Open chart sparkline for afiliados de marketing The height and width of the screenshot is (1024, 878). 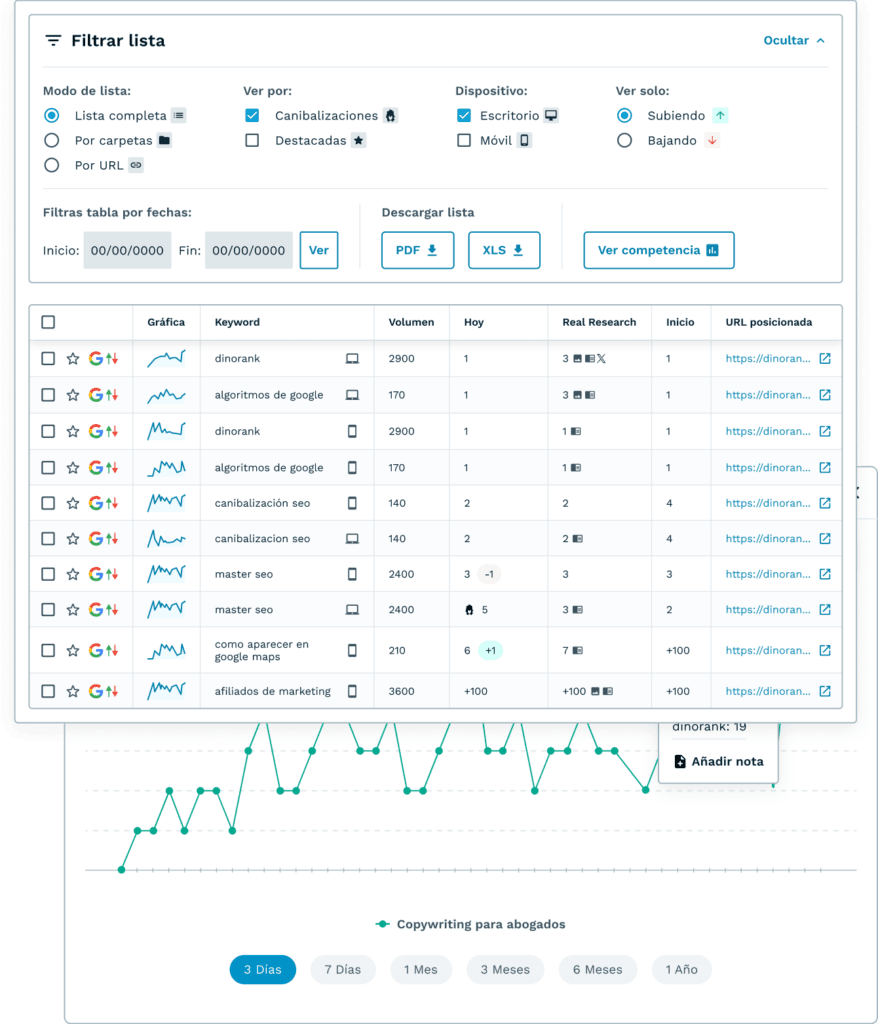pyautogui.click(x=166, y=691)
